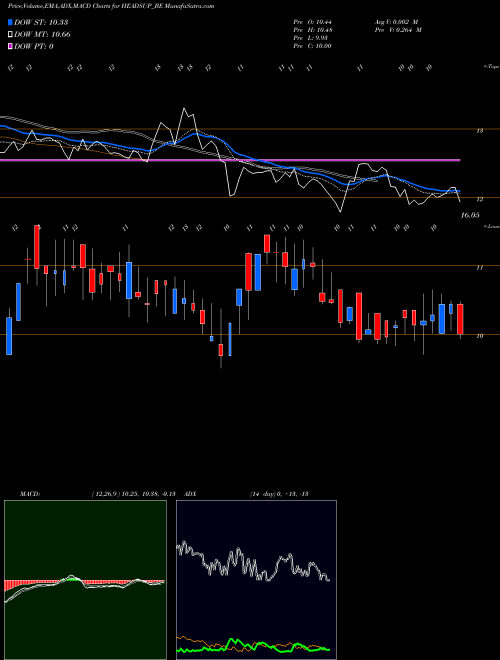Click the 'ADX' panel label
The width and height of the screenshot is (500, 660).
pyautogui.click(x=190, y=494)
